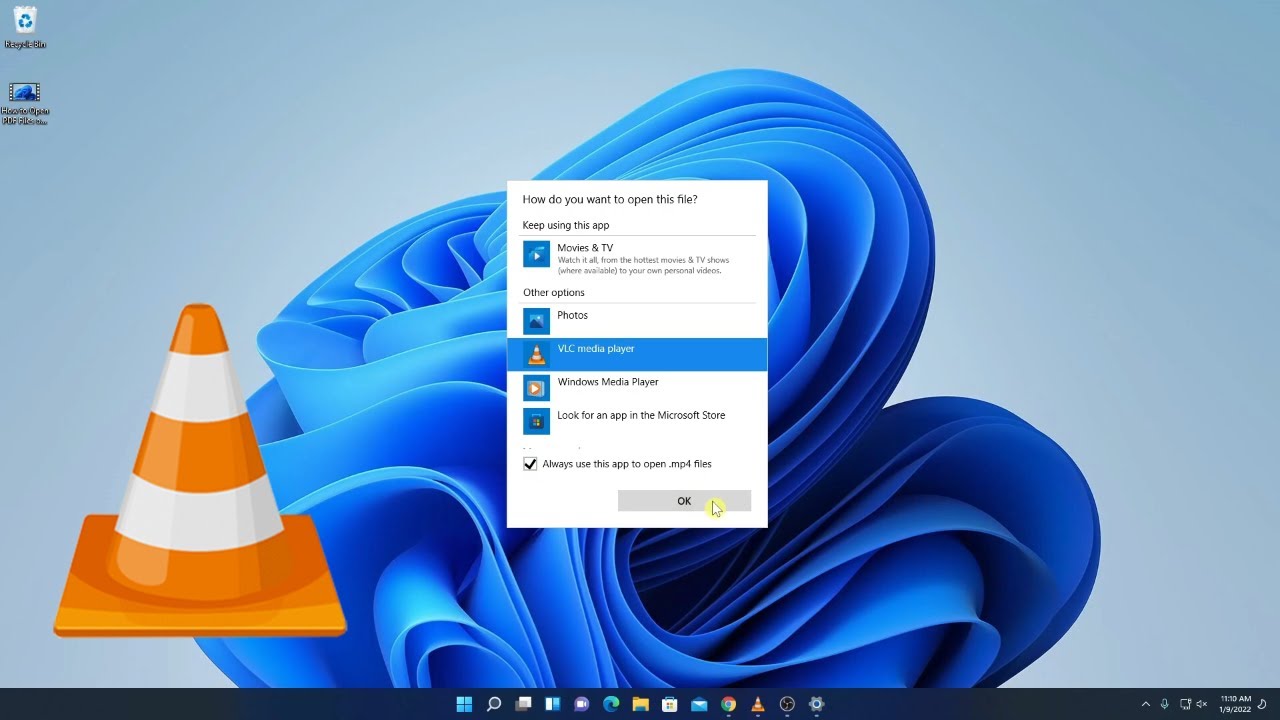Open Settings gear on the taskbar
The width and height of the screenshot is (1280, 720).
(x=816, y=704)
